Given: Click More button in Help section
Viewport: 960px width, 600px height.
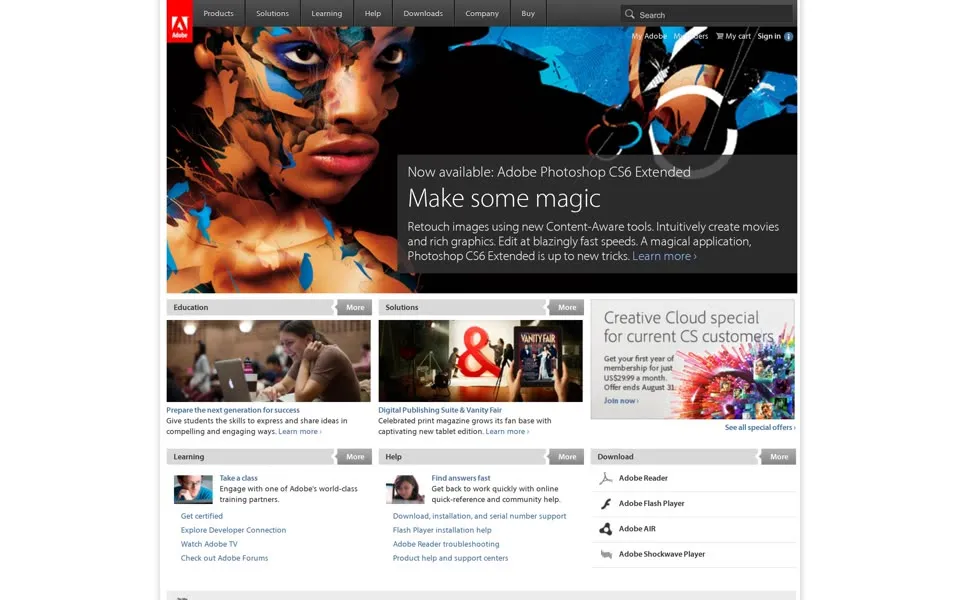Looking at the screenshot, I should pos(566,457).
